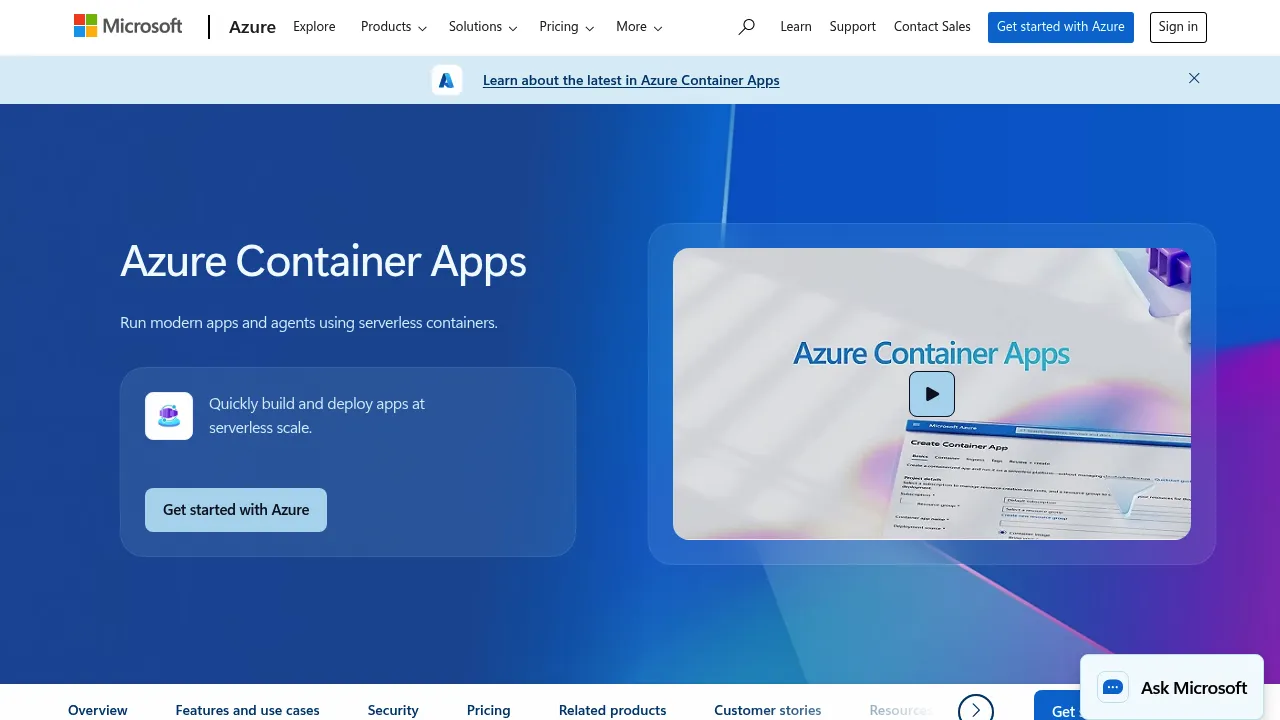Click the Sign in button
The width and height of the screenshot is (1280, 720).
click(x=1178, y=27)
